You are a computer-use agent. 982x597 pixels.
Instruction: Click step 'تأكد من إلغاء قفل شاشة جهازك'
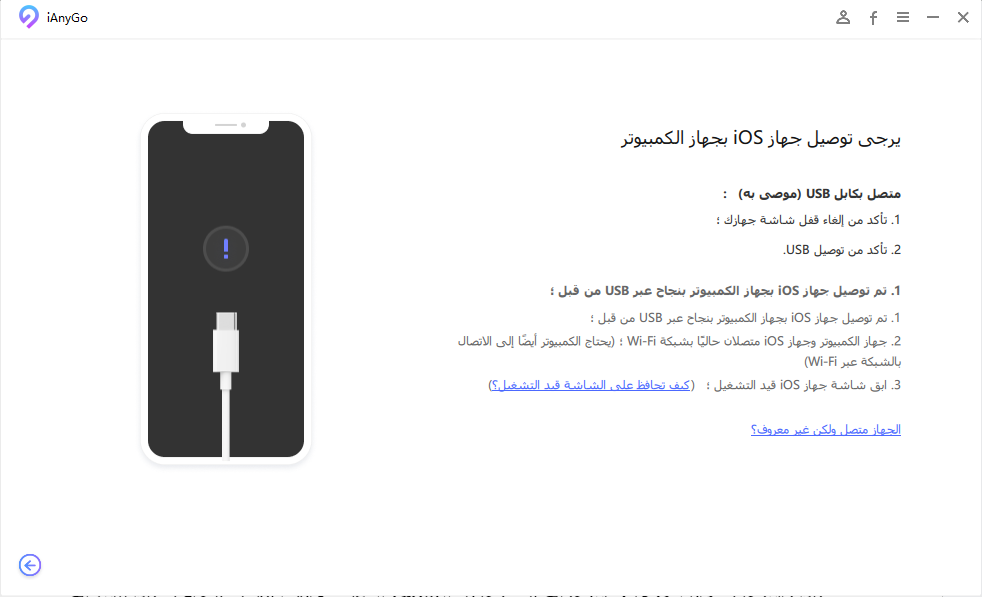pyautogui.click(x=809, y=220)
